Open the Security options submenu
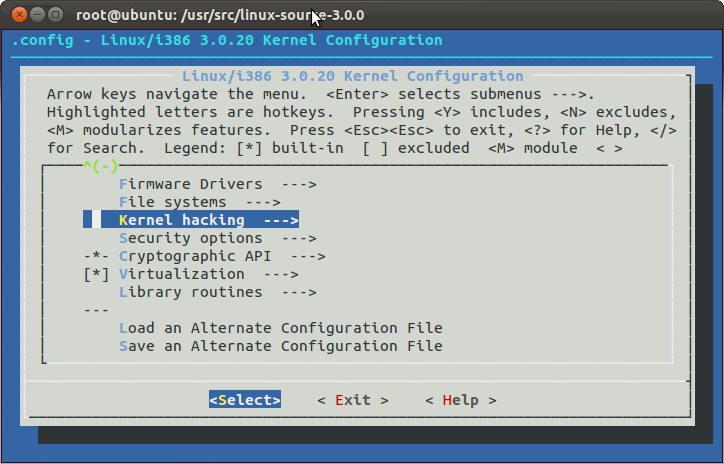724x464 pixels. point(217,238)
